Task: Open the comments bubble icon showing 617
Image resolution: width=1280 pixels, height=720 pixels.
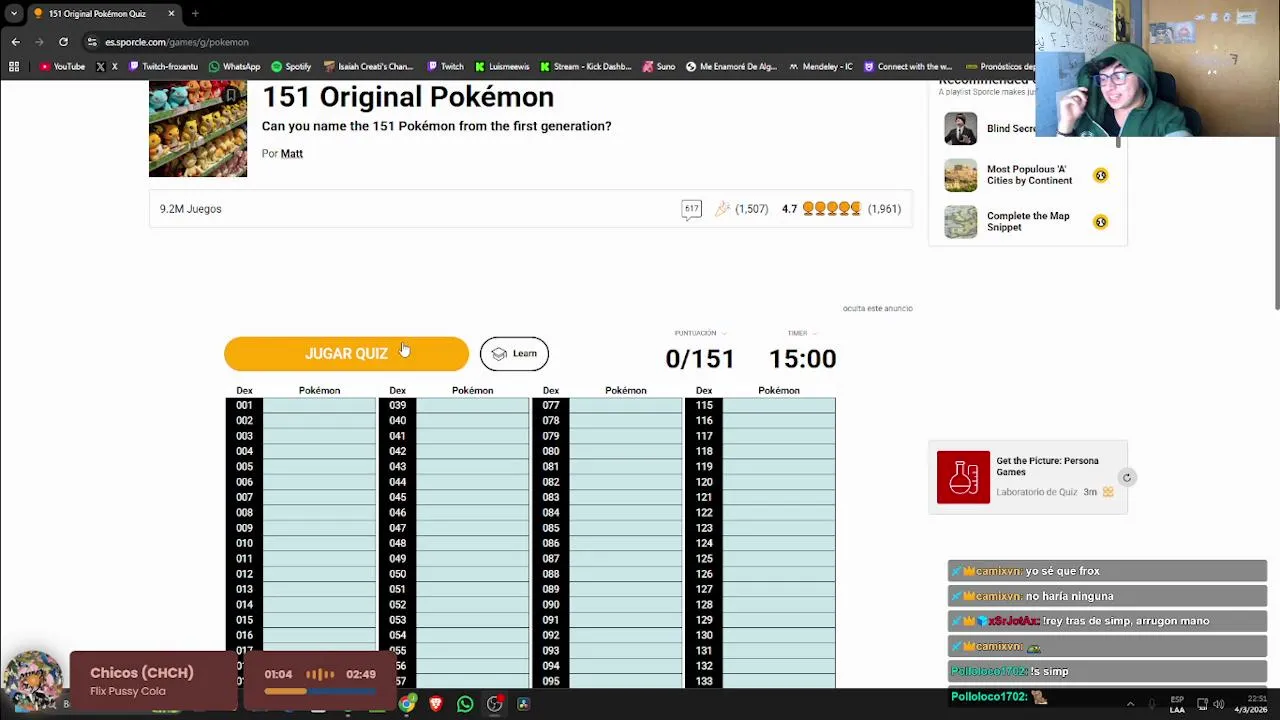Action: pyautogui.click(x=691, y=209)
